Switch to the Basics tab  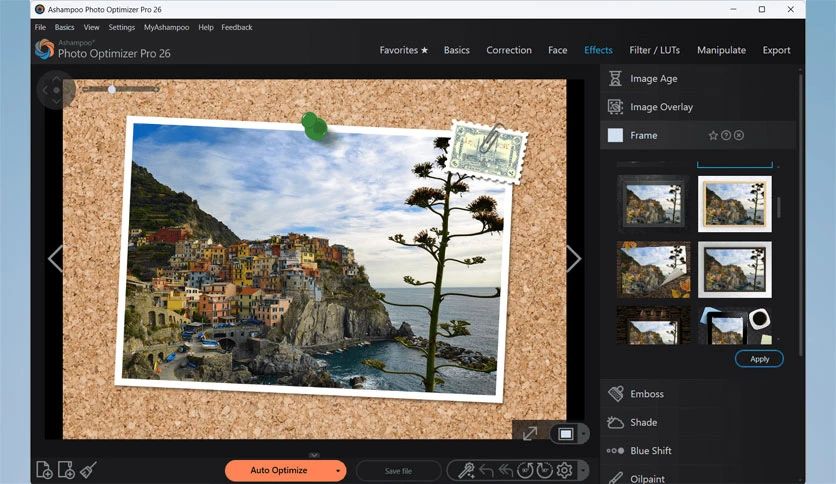456,50
